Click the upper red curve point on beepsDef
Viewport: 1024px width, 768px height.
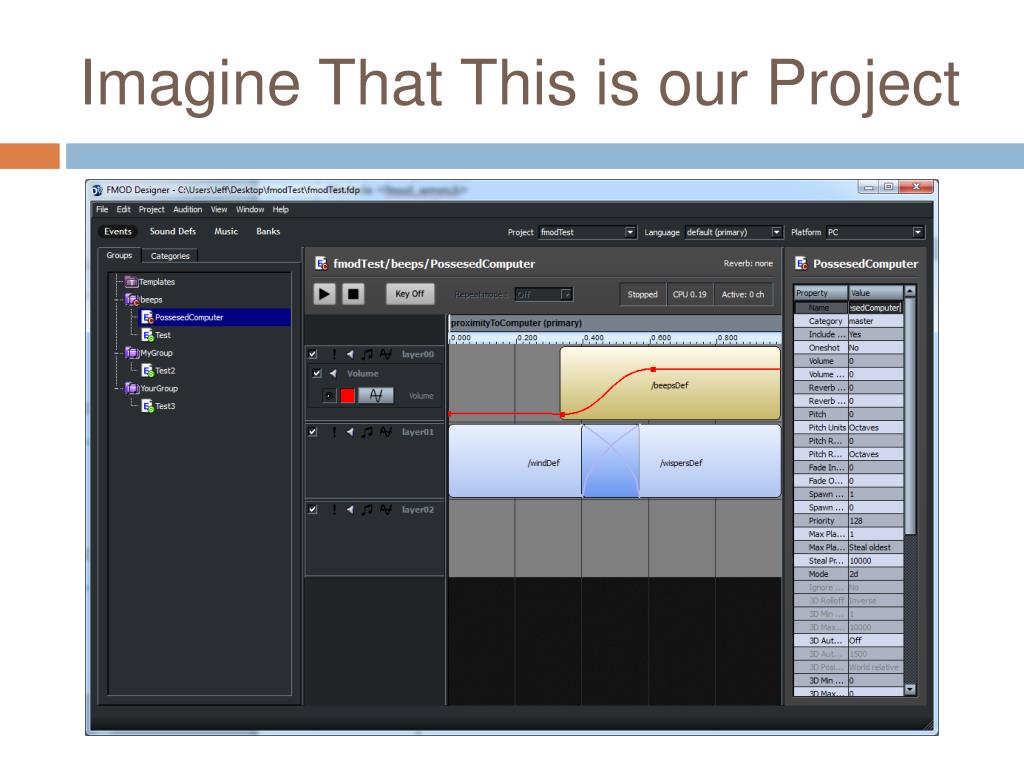[x=653, y=370]
